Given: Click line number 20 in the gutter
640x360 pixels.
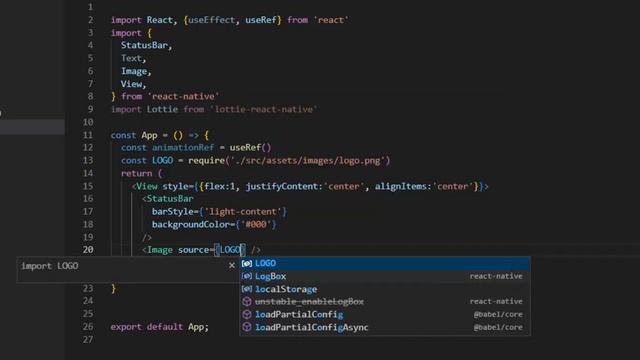Looking at the screenshot, I should coord(88,249).
